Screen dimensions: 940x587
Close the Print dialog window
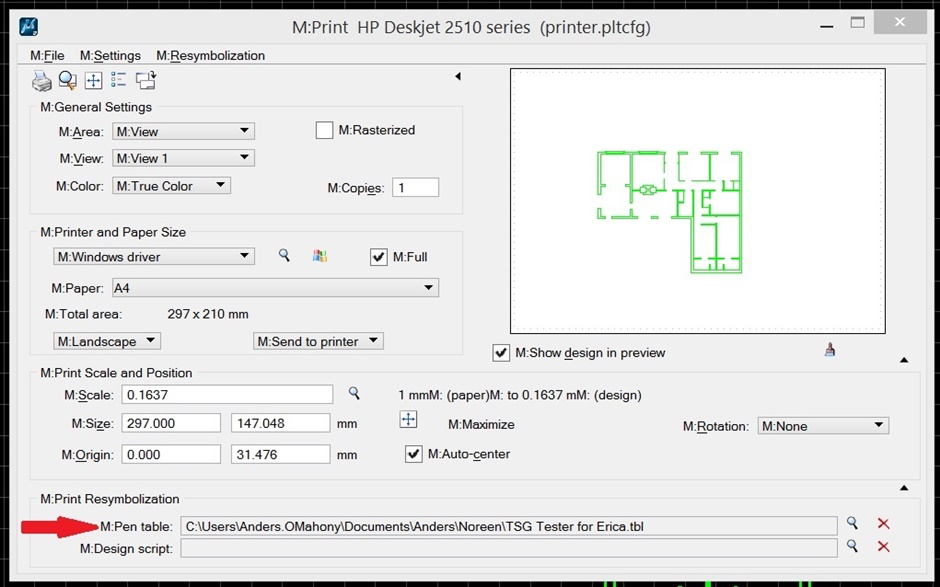tap(900, 22)
